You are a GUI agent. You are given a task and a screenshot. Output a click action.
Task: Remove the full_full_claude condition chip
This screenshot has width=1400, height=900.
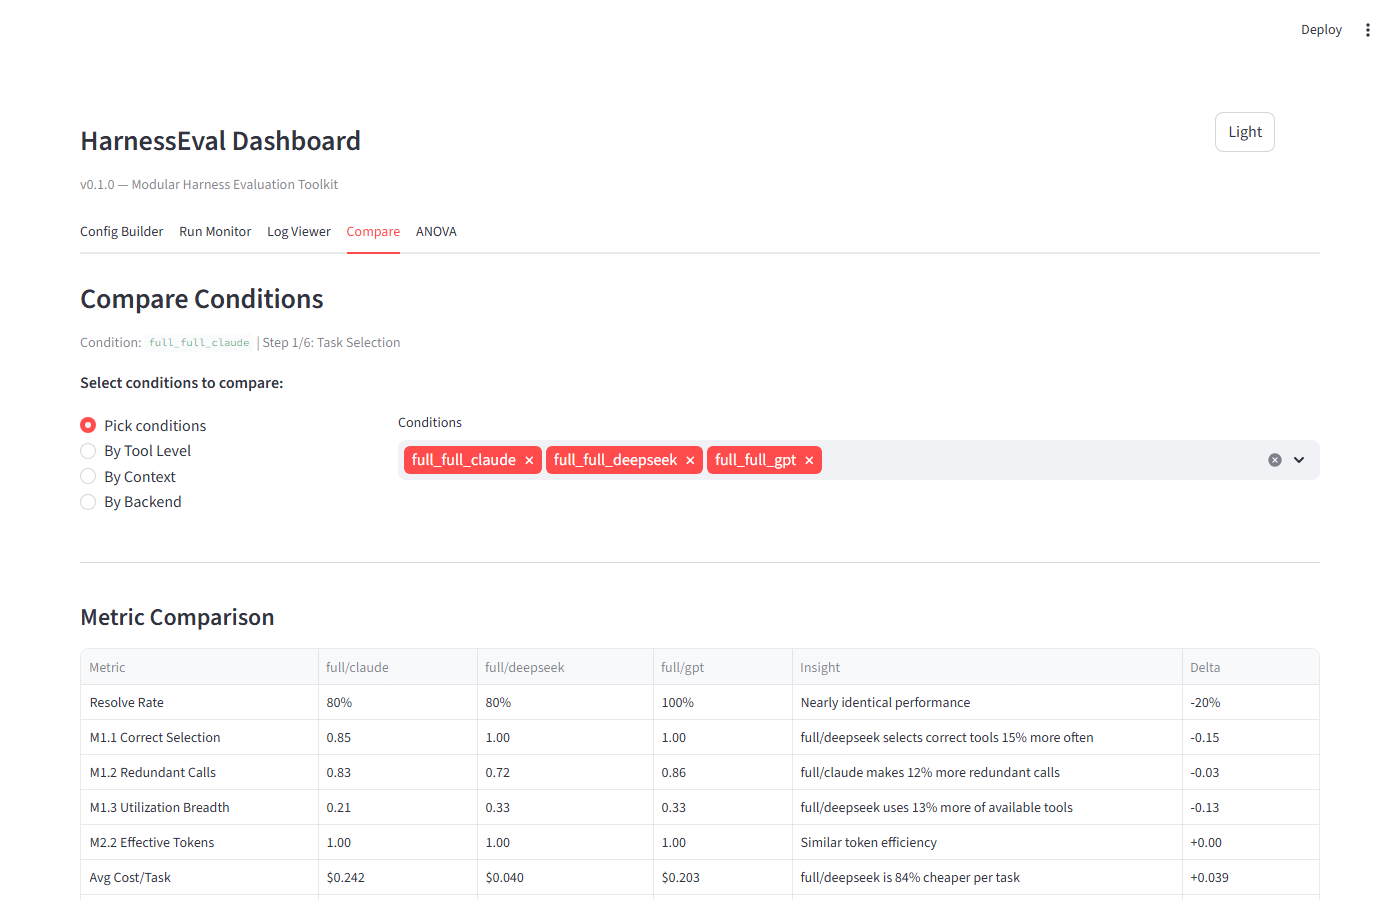[529, 459]
